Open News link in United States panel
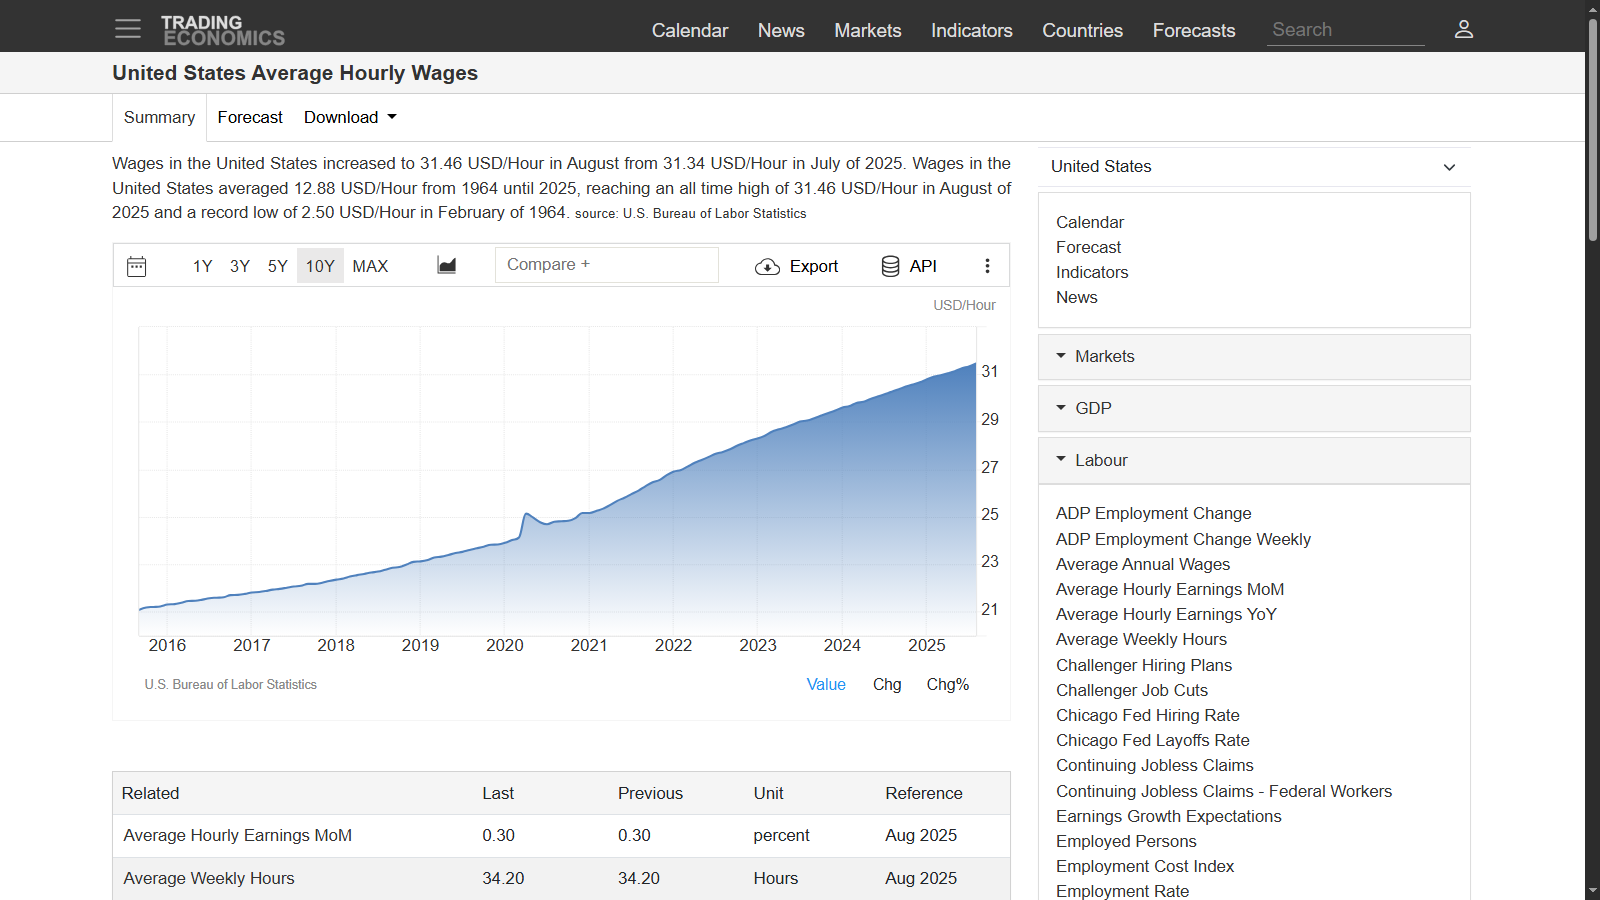The width and height of the screenshot is (1600, 900). tap(1077, 297)
